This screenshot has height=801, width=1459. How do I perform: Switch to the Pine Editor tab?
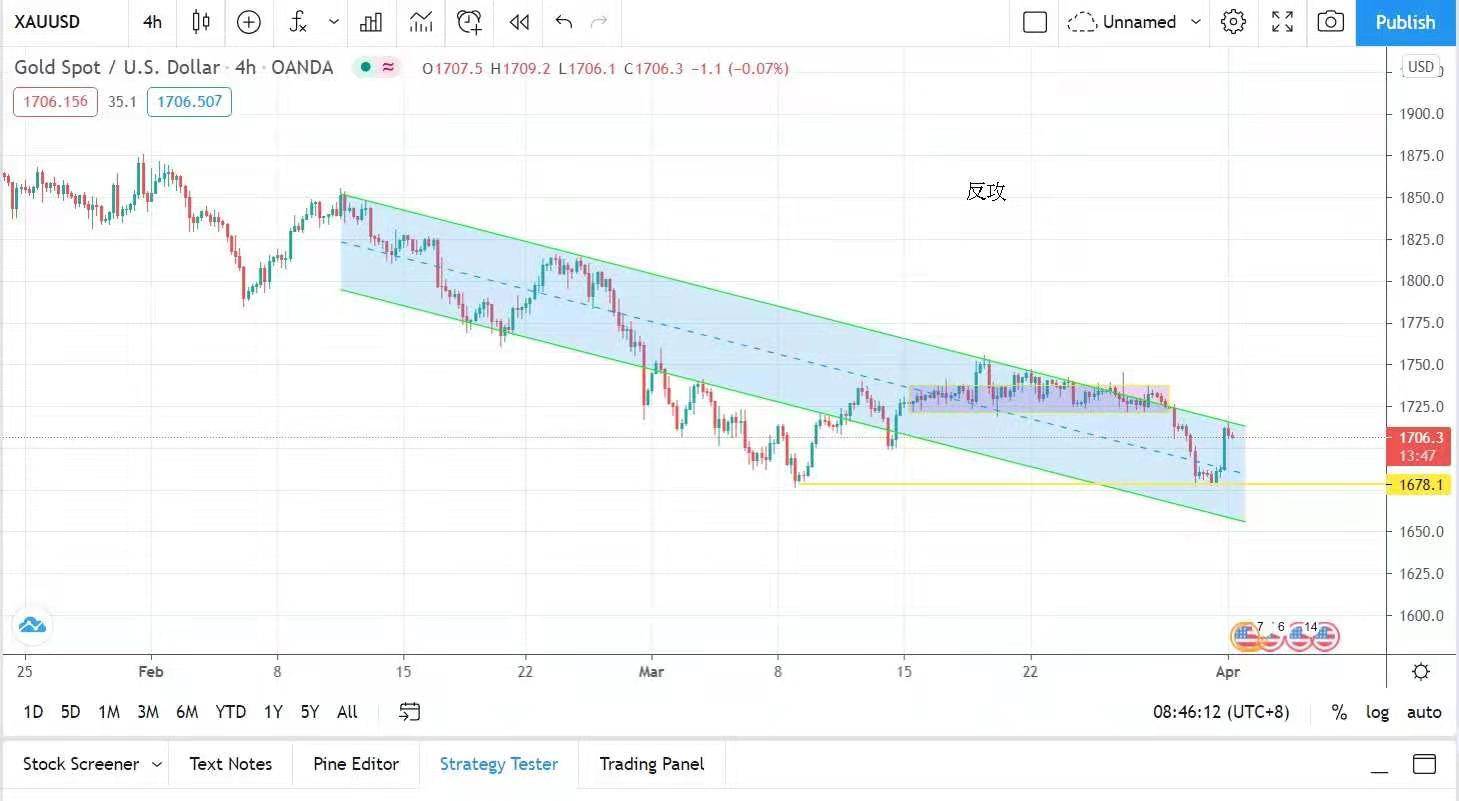tap(355, 764)
